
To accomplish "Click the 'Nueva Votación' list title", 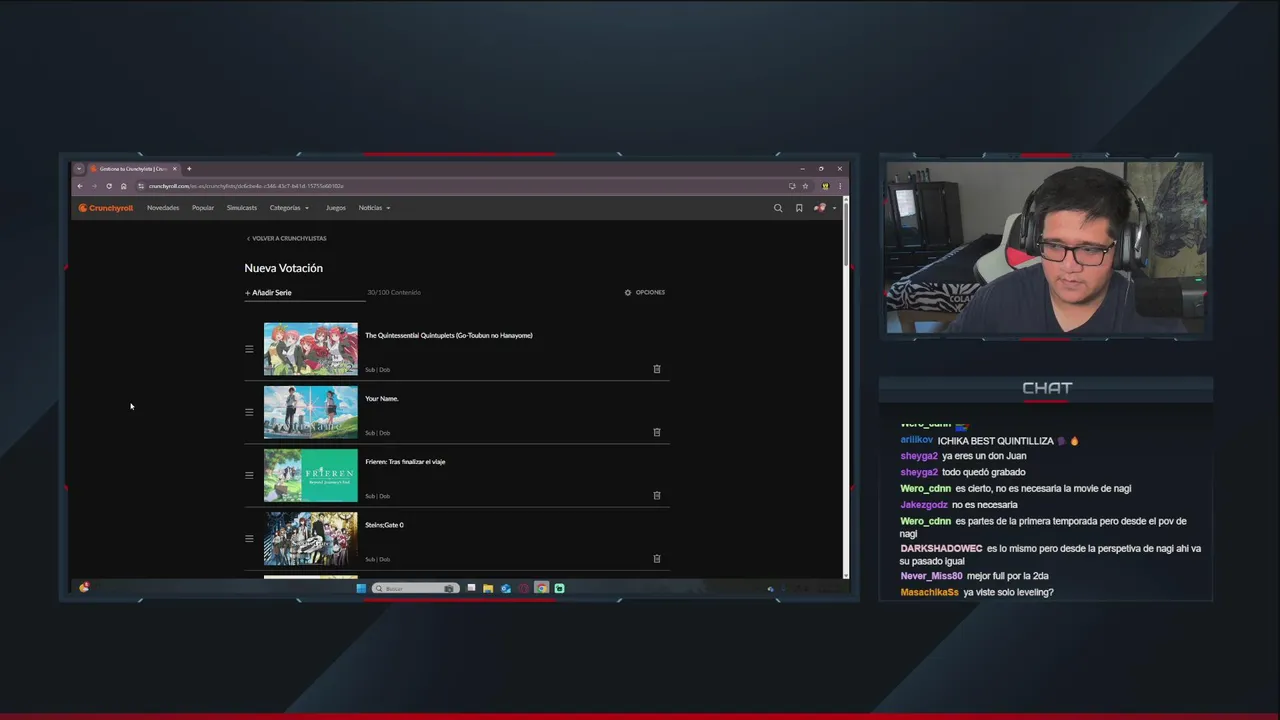I will tap(284, 268).
